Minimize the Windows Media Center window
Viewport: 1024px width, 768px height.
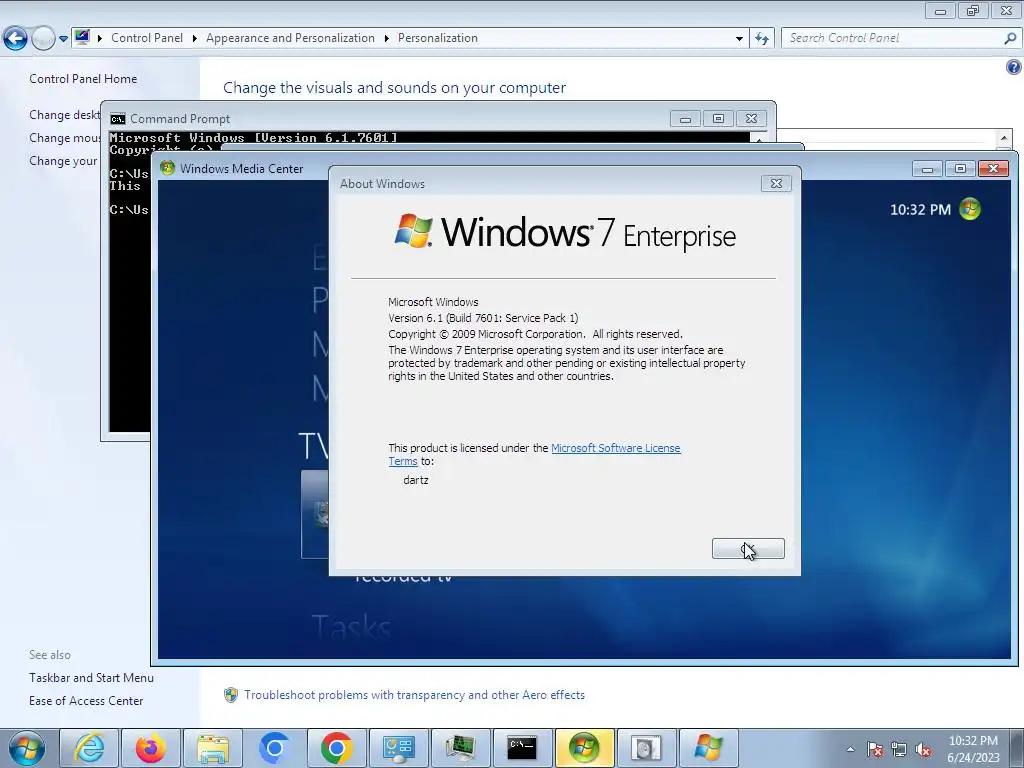point(927,169)
